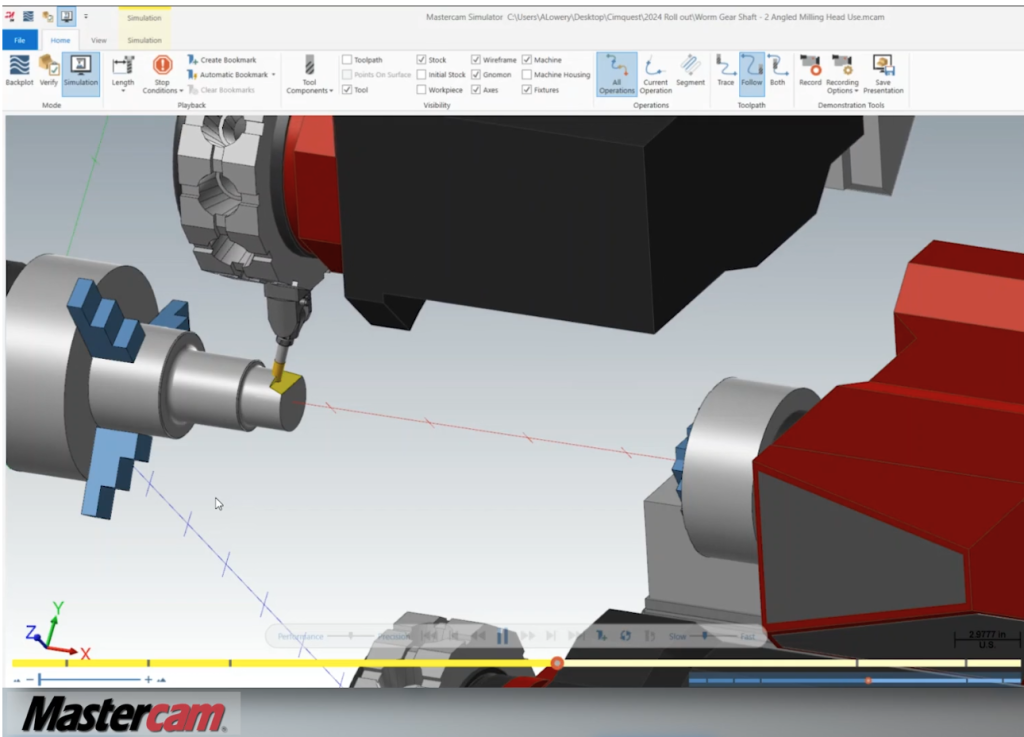Click the Tool Components icon

(x=310, y=65)
